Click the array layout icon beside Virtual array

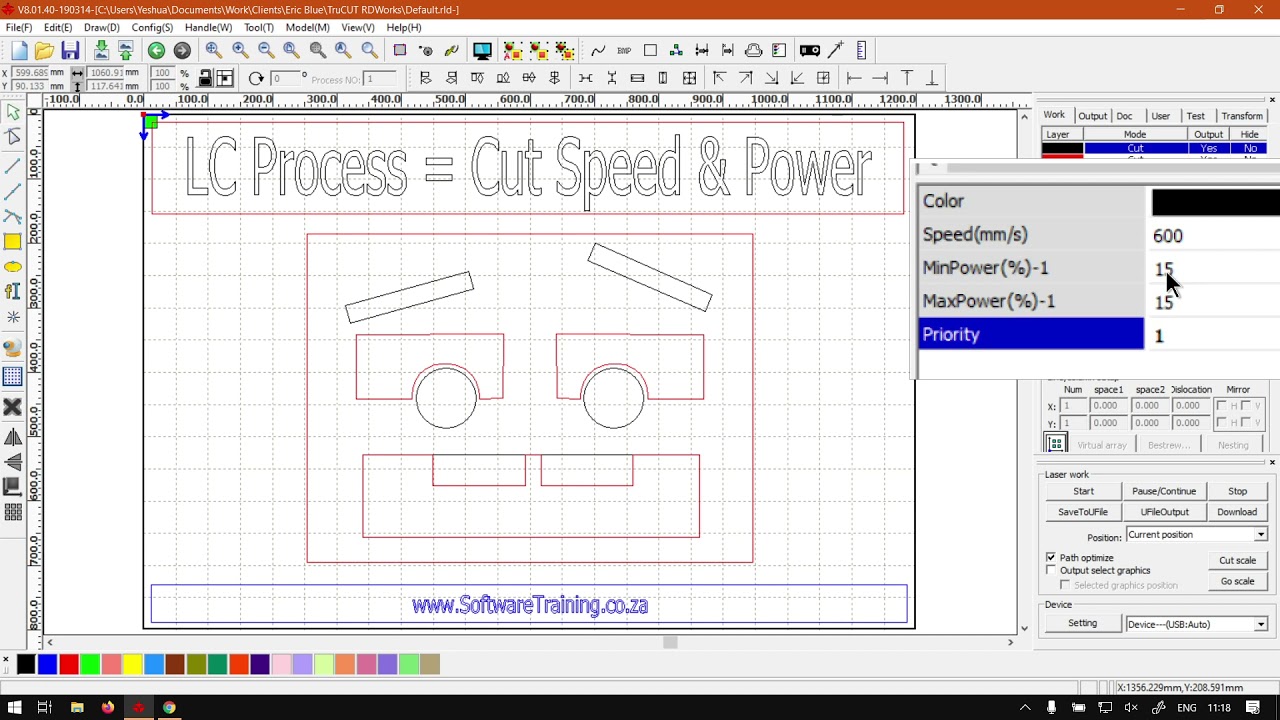pyautogui.click(x=1055, y=444)
